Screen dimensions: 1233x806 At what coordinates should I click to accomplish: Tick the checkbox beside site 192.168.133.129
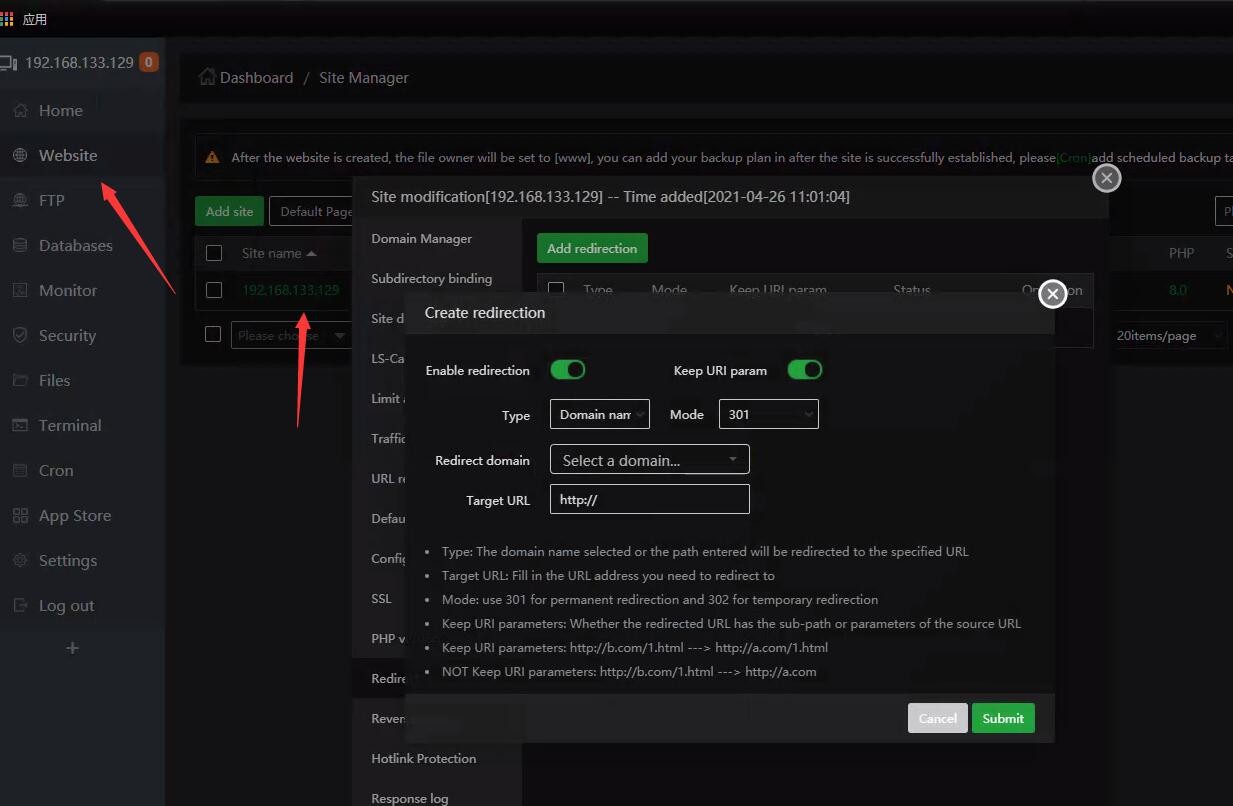tap(213, 290)
